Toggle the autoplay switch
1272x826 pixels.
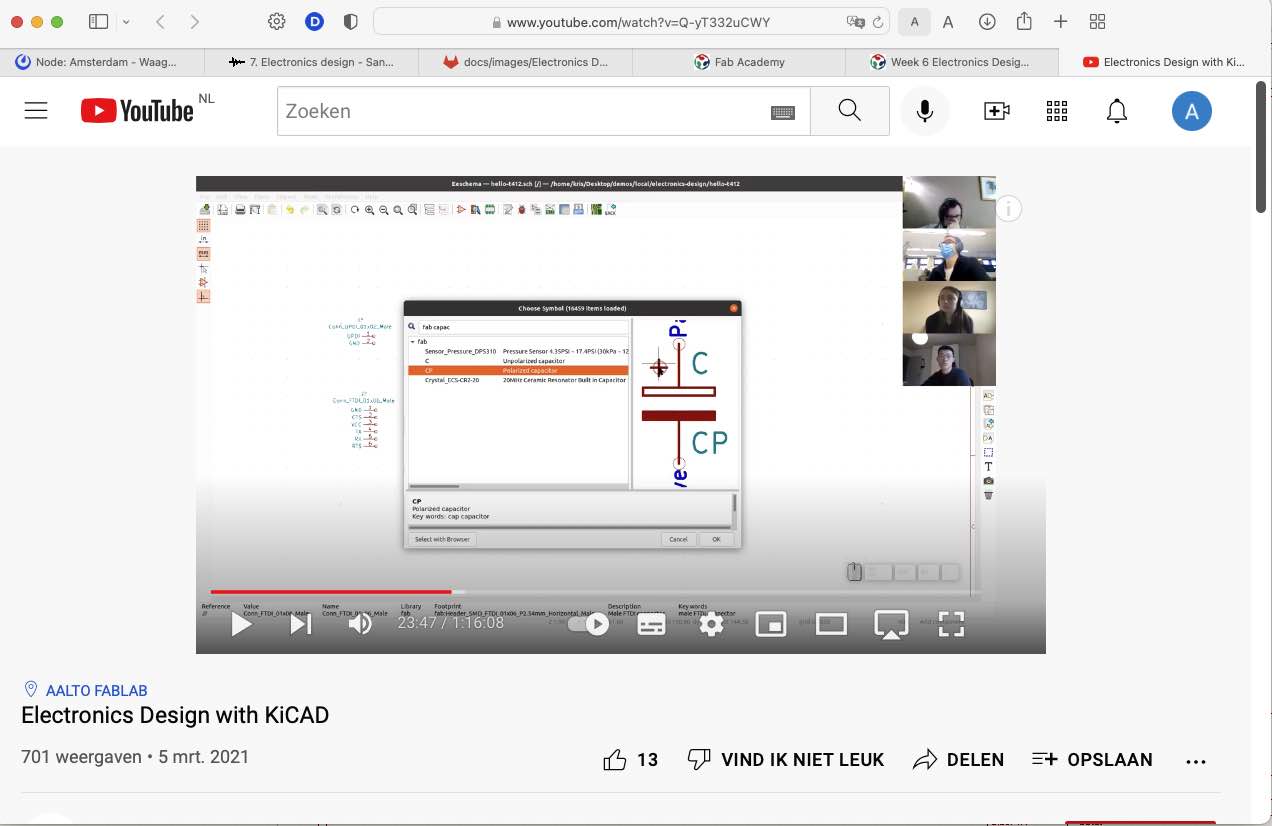[x=588, y=624]
